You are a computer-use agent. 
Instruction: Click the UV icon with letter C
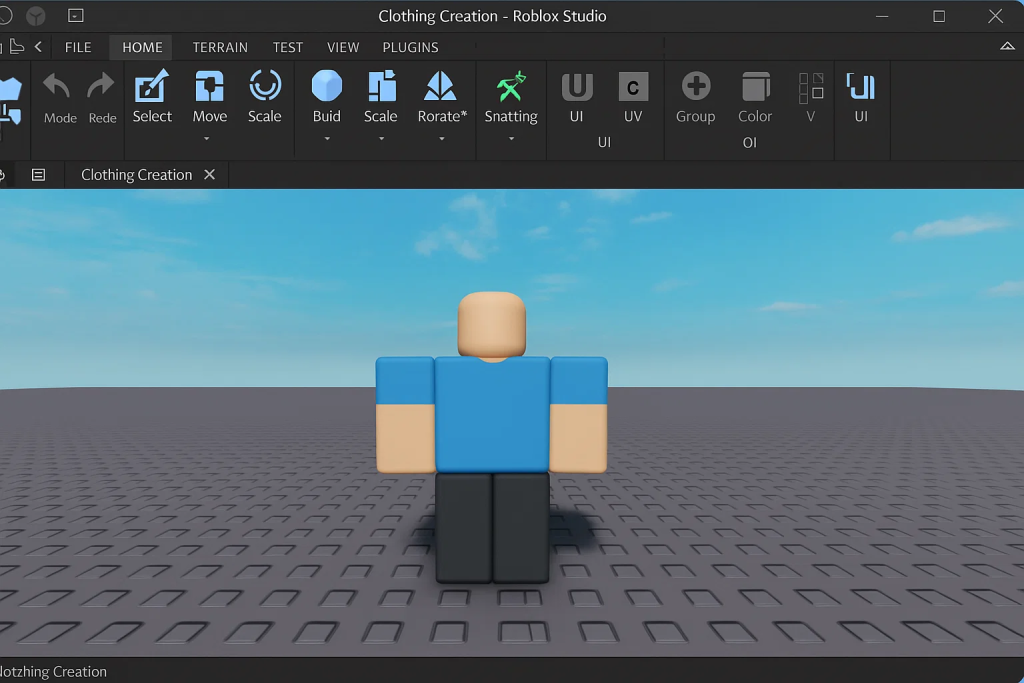pyautogui.click(x=633, y=87)
